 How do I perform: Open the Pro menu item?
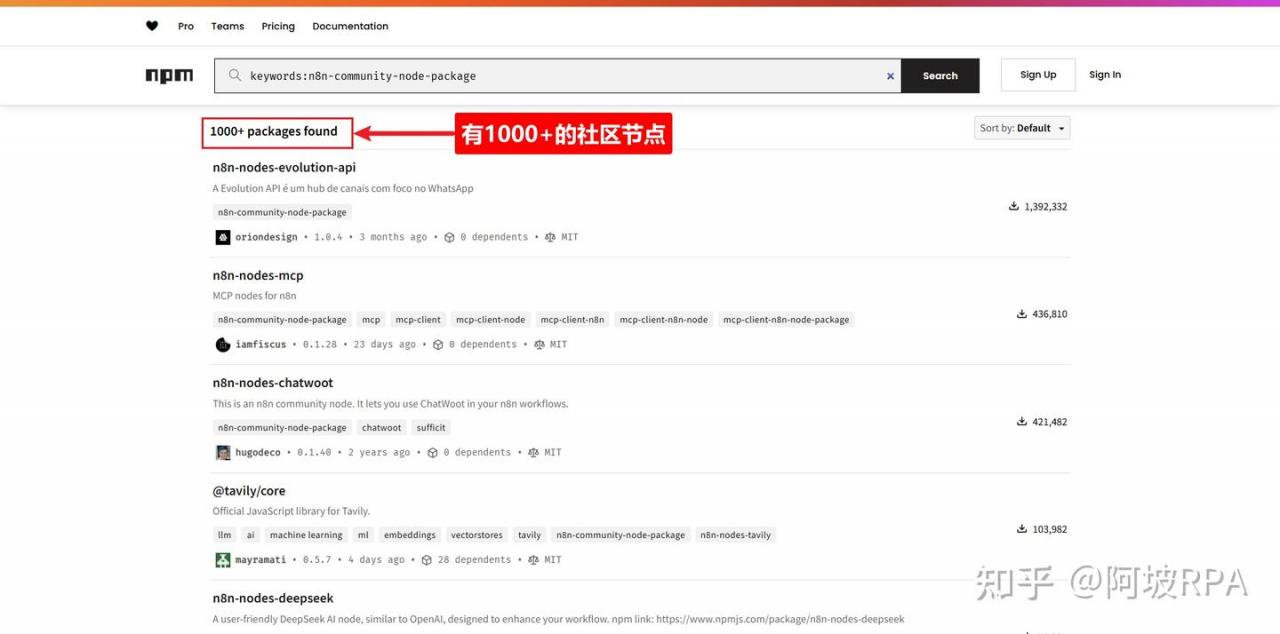(186, 26)
